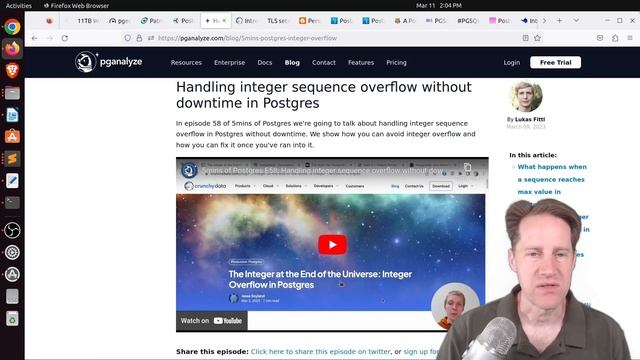
Task: Open Settings gear icon in dock
Action: pyautogui.click(x=12, y=252)
